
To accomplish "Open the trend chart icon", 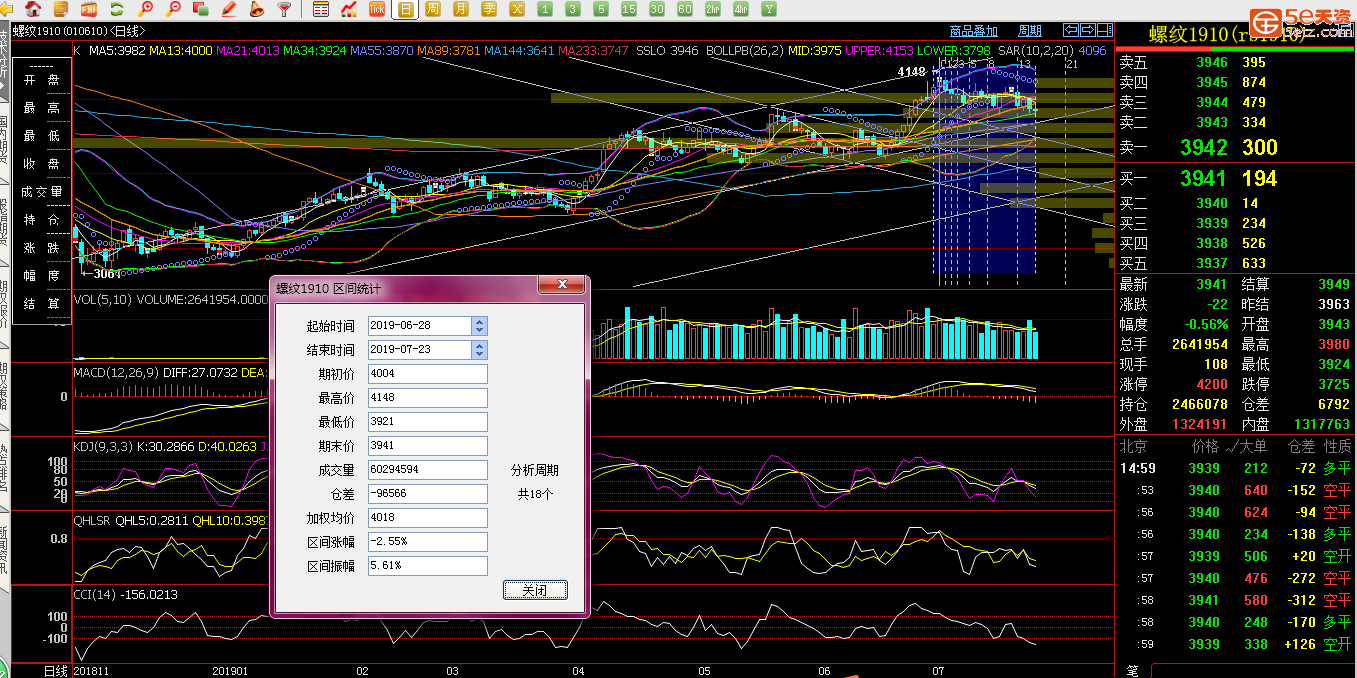I will [349, 9].
